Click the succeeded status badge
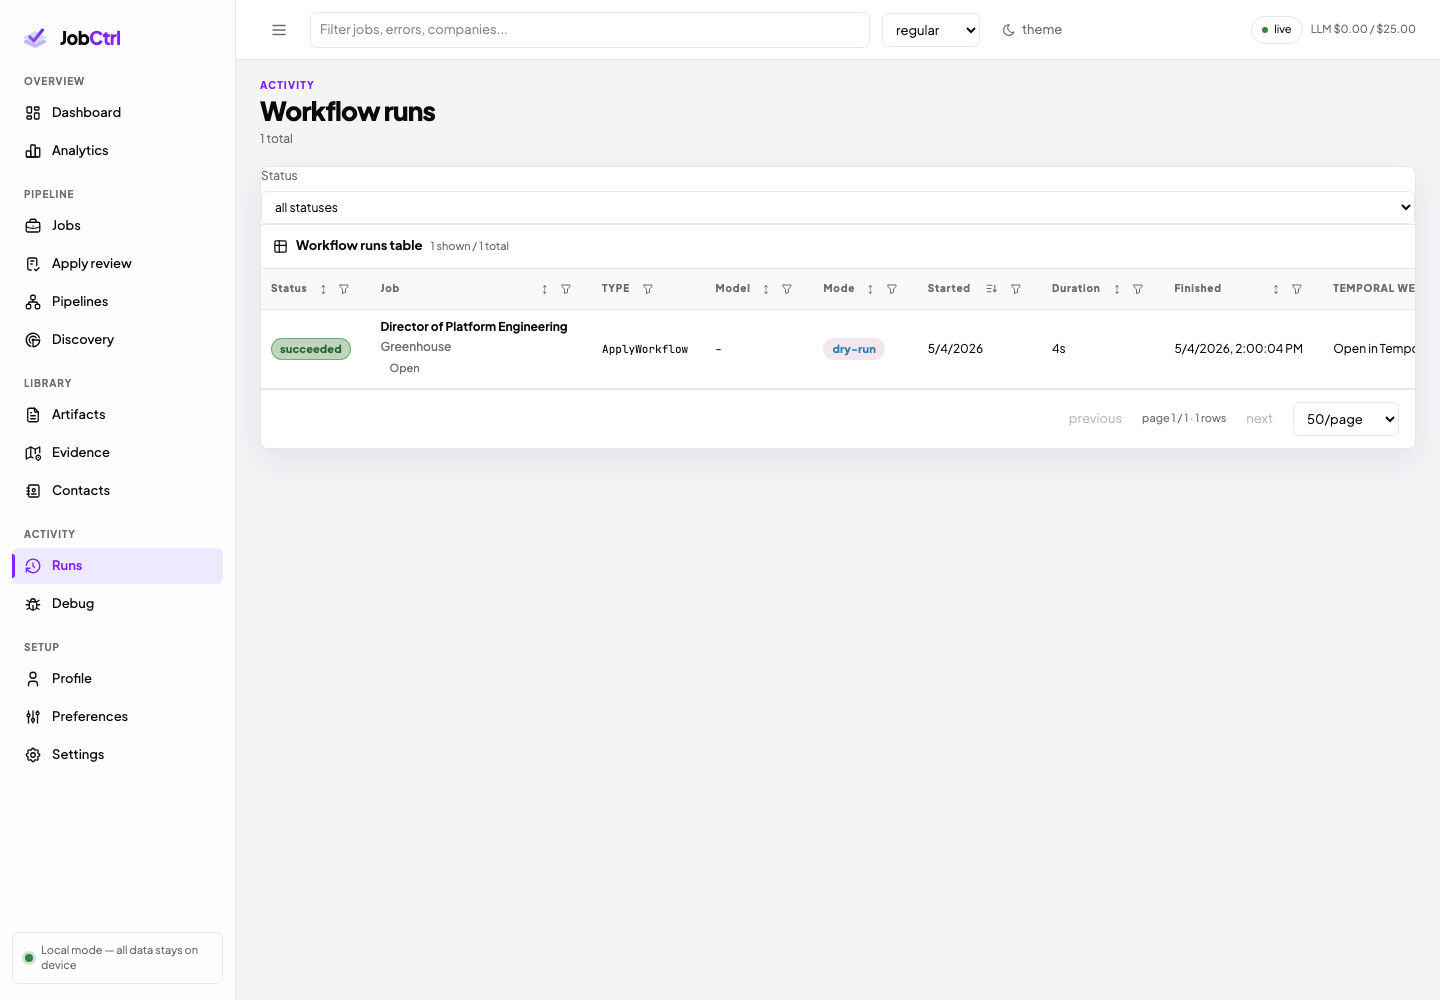Image resolution: width=1440 pixels, height=1000 pixels. (311, 349)
